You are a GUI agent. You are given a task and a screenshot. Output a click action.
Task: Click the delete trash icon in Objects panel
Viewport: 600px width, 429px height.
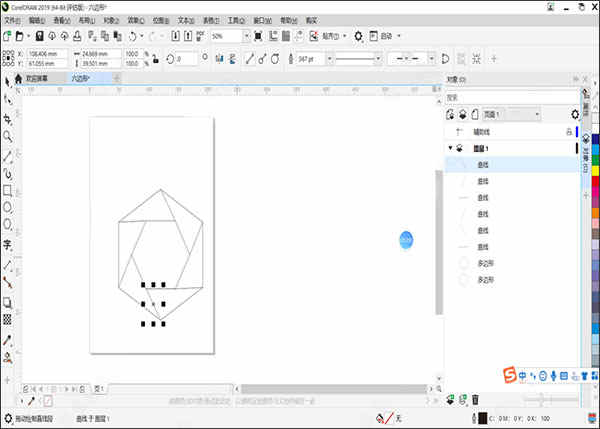(476, 400)
